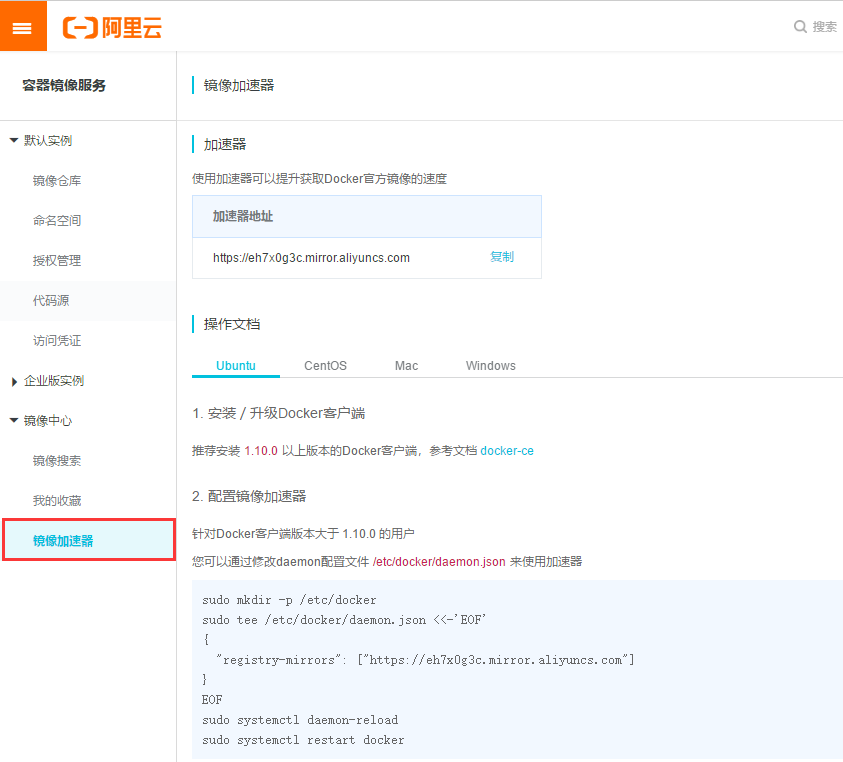Click the '1. 安装 / 升级Docker客户端' heading
This screenshot has width=843, height=762.
(278, 413)
